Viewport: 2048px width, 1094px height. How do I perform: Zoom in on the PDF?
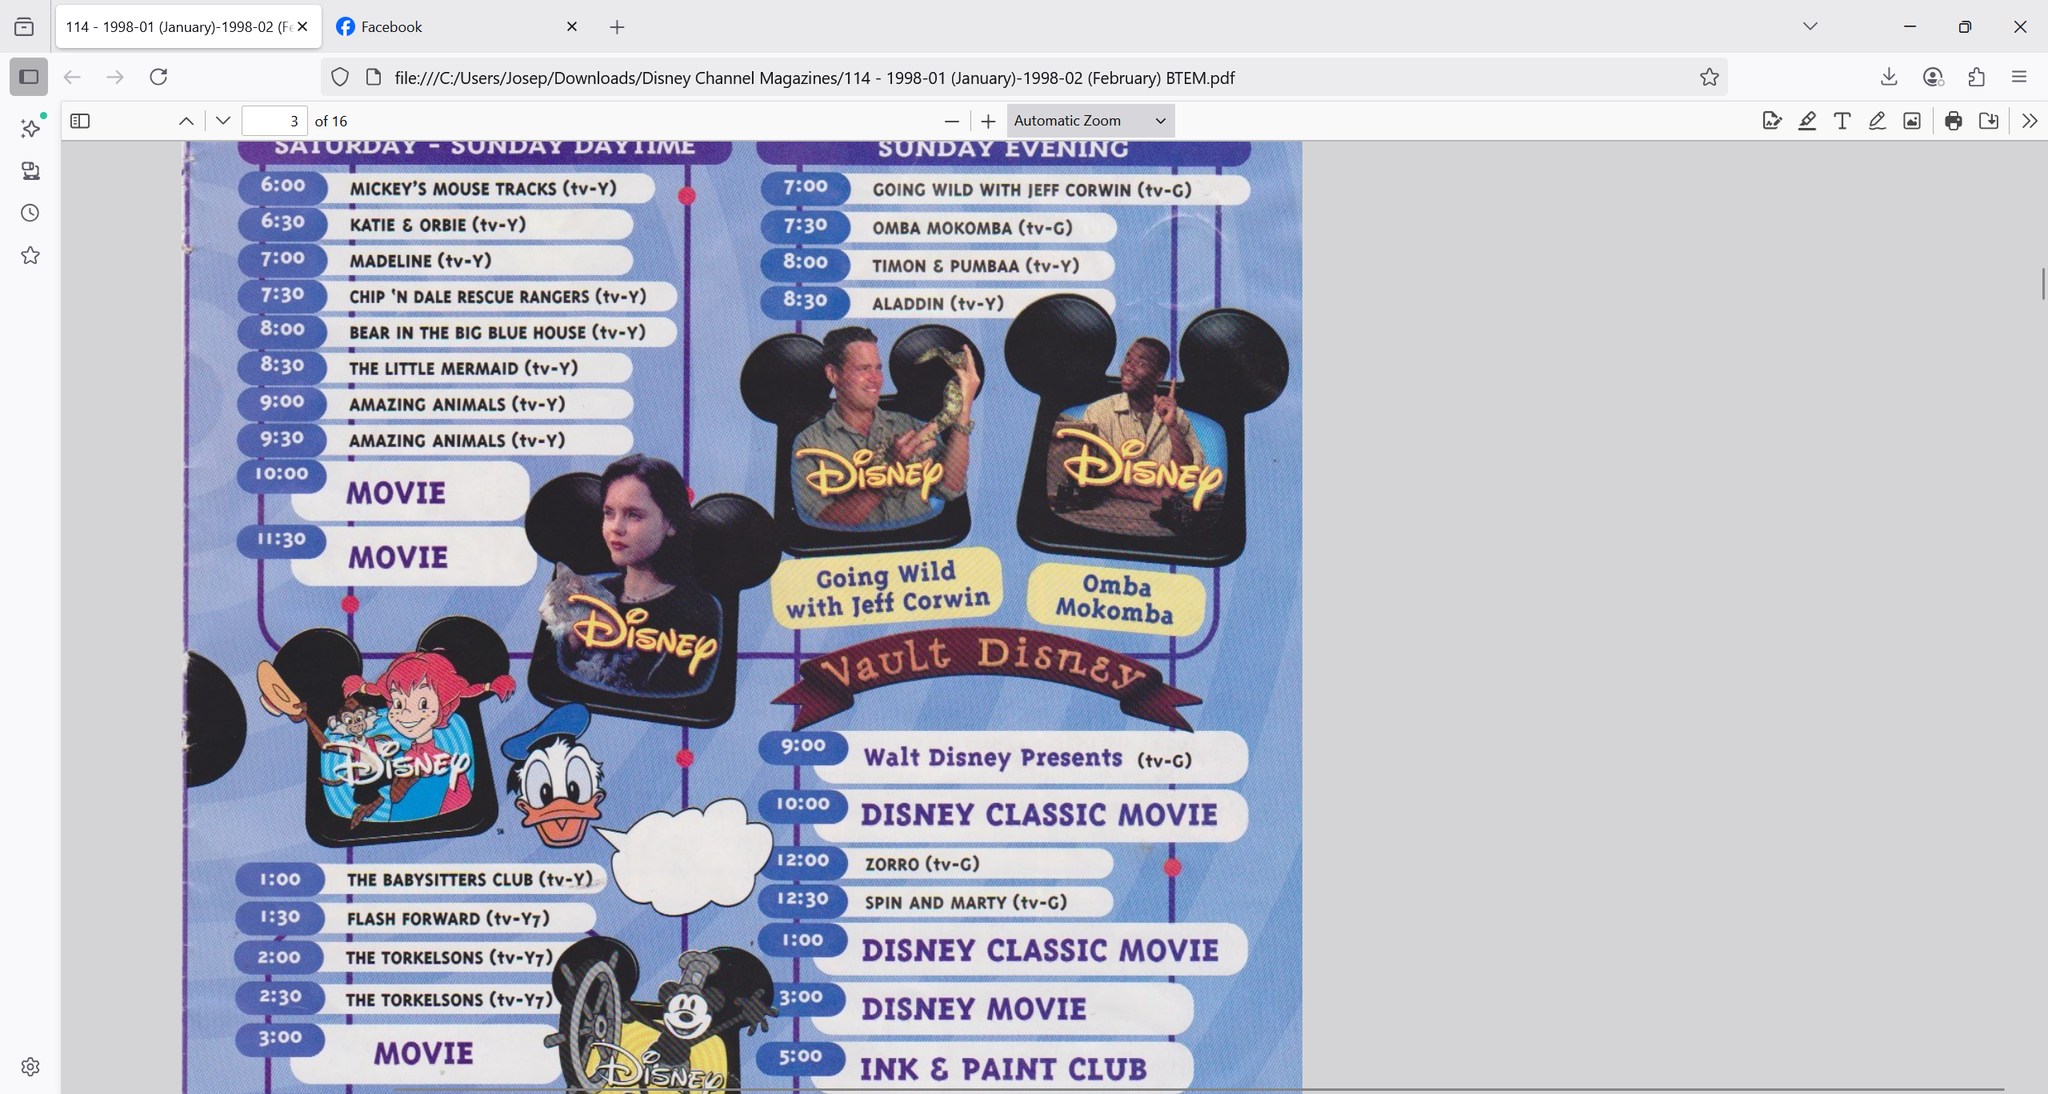pyautogui.click(x=988, y=121)
